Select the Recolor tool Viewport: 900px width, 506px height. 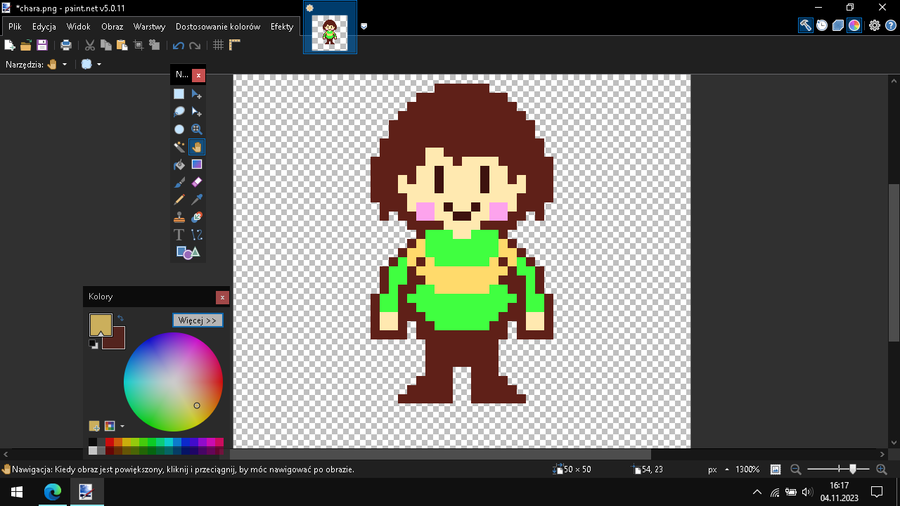[x=197, y=217]
